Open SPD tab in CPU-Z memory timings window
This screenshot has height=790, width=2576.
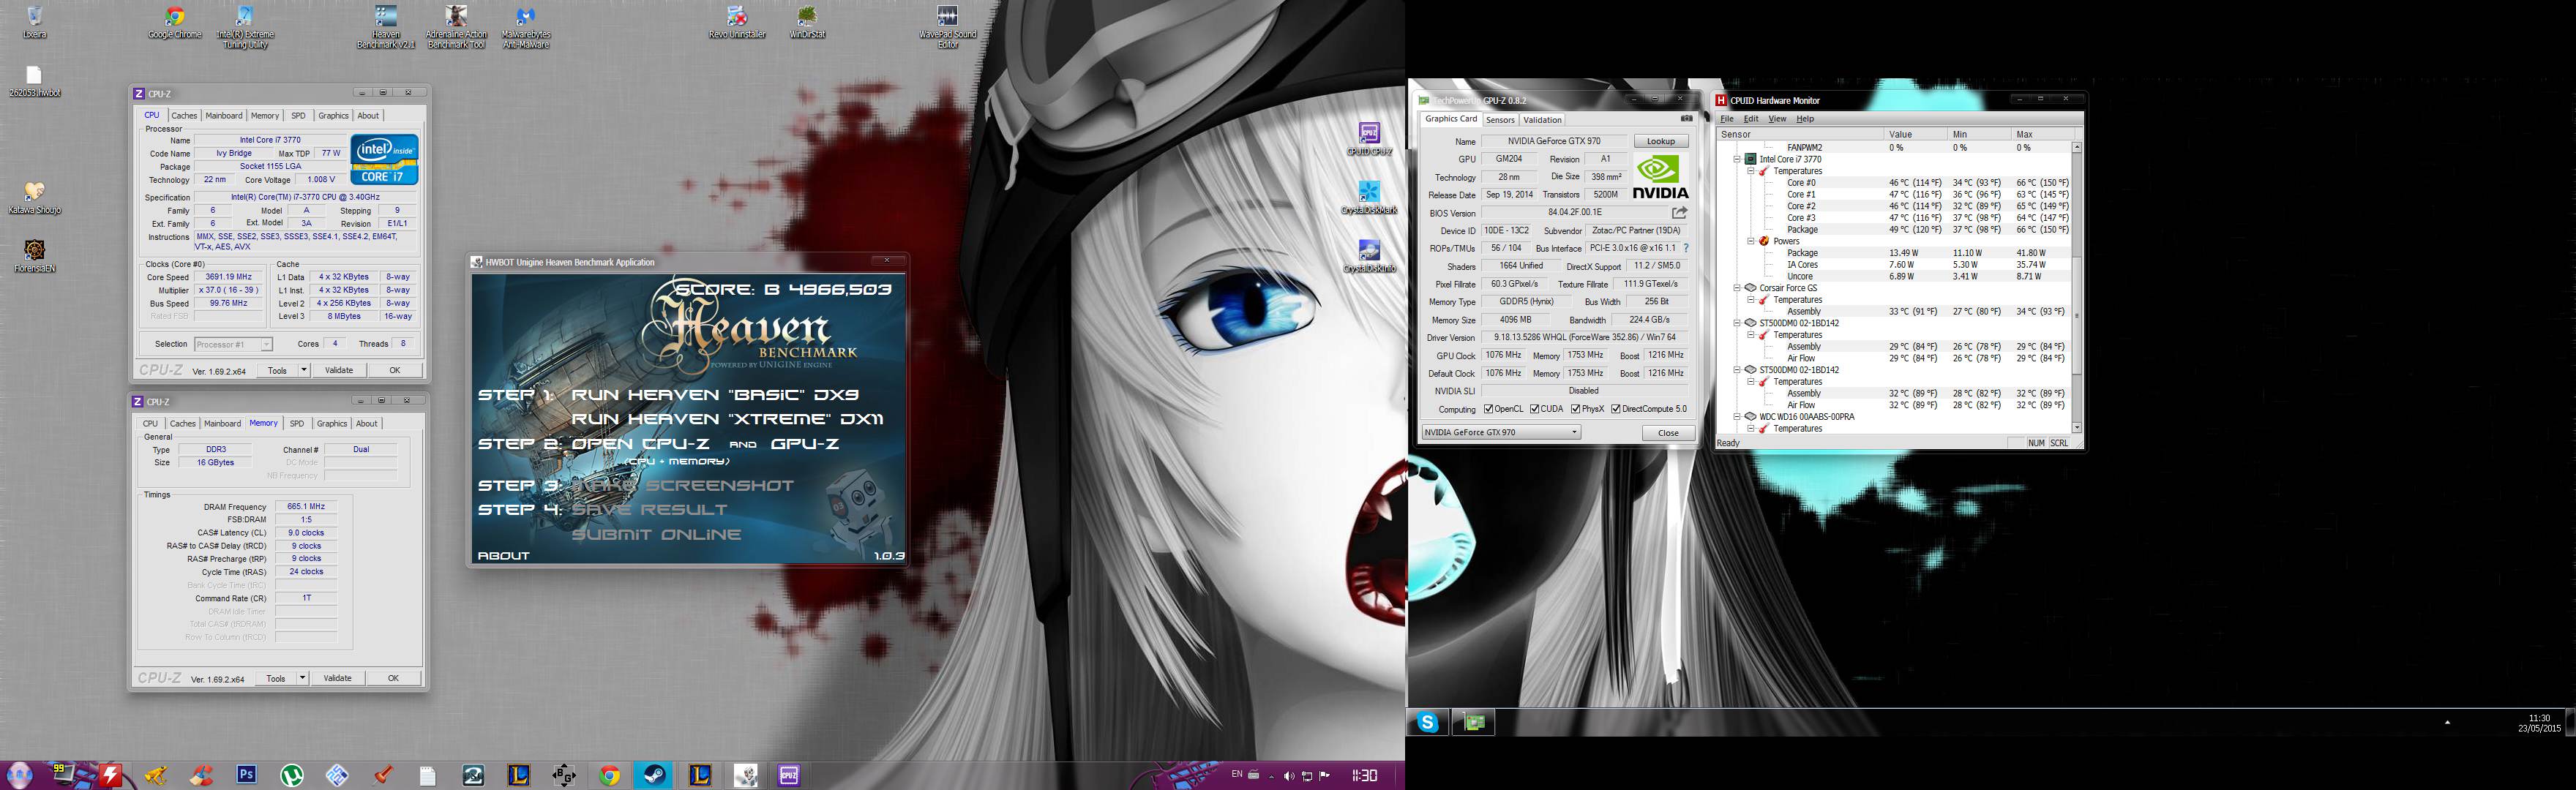[297, 424]
